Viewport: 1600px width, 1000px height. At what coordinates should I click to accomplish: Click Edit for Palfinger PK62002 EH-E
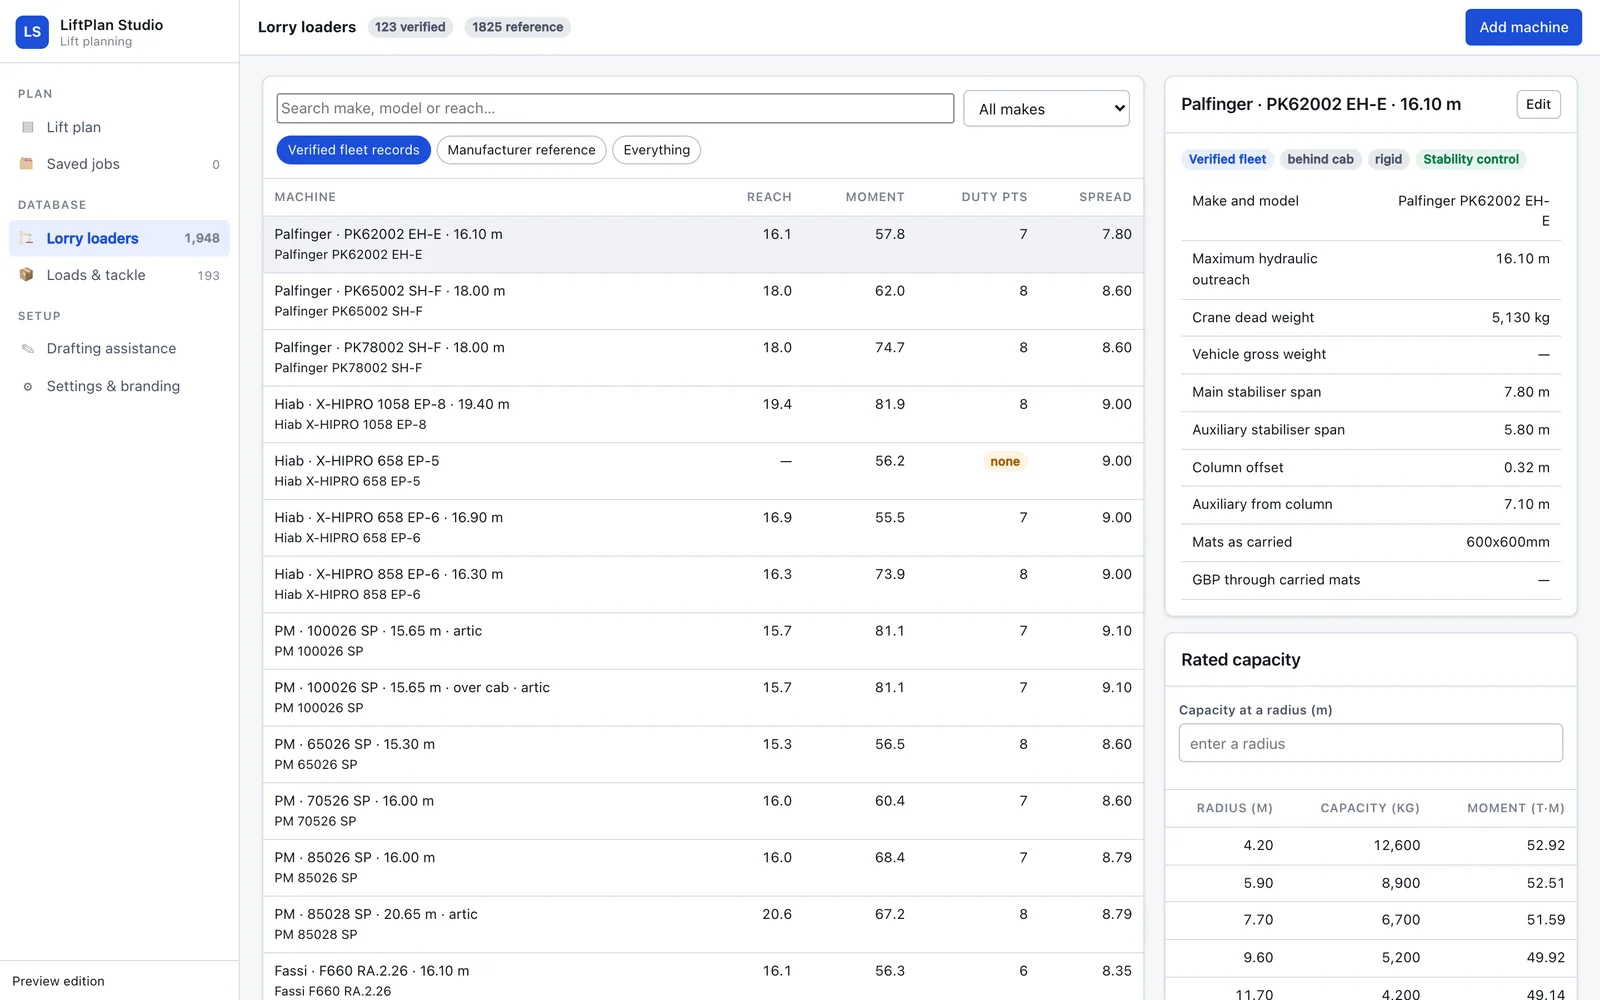1538,104
